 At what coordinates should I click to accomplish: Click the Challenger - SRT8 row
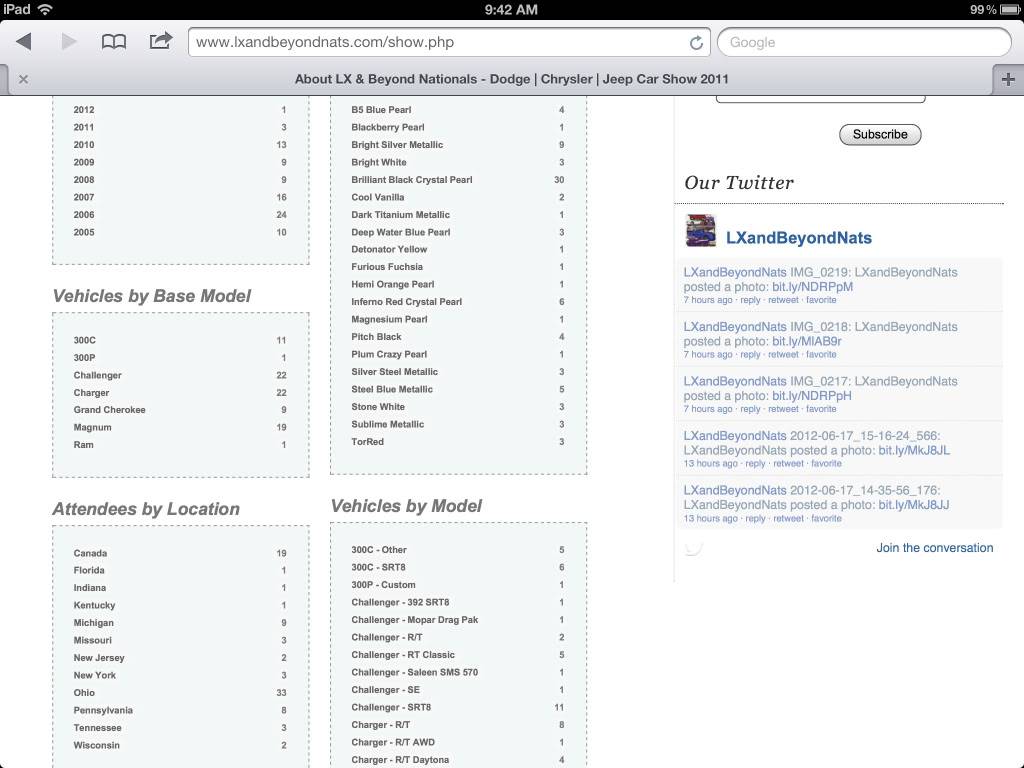[x=458, y=707]
